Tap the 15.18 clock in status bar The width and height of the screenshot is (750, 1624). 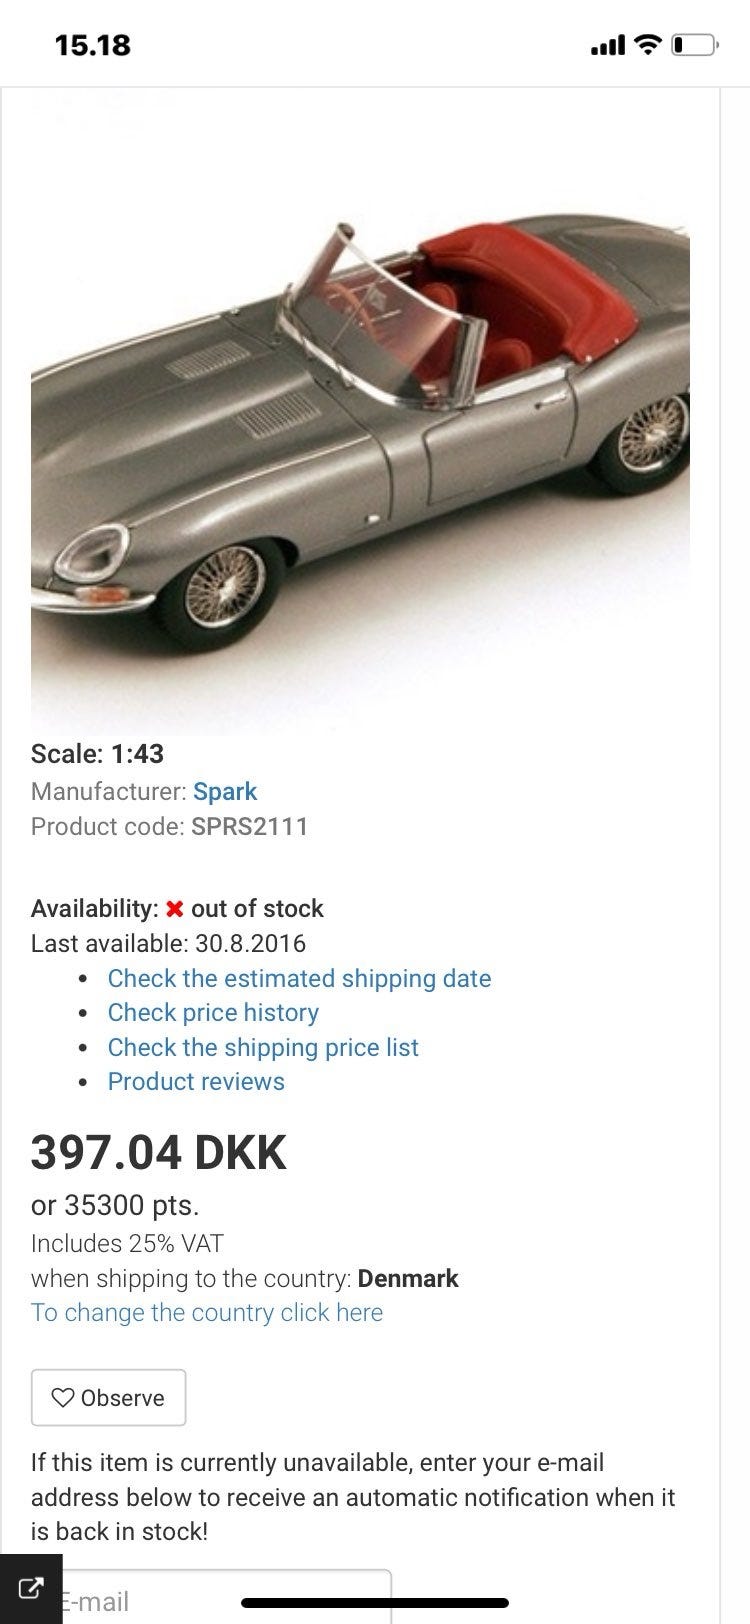(x=93, y=45)
